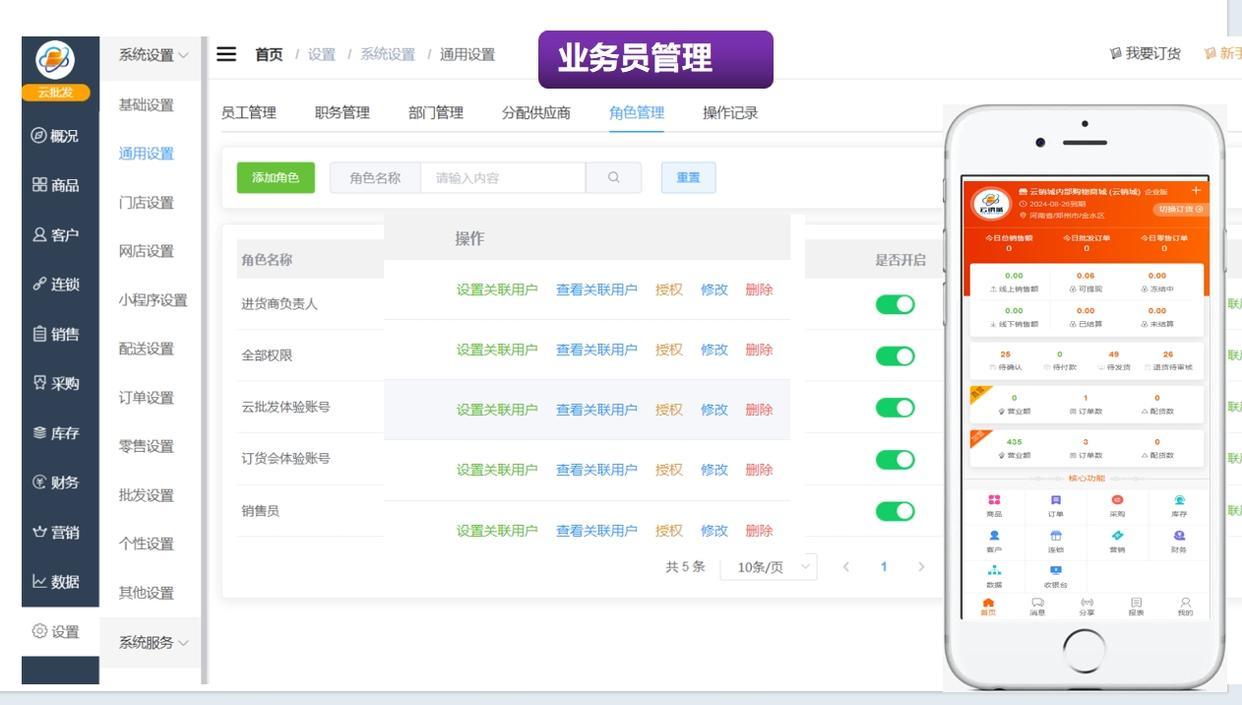Go to 客户 customers section

click(x=55, y=235)
